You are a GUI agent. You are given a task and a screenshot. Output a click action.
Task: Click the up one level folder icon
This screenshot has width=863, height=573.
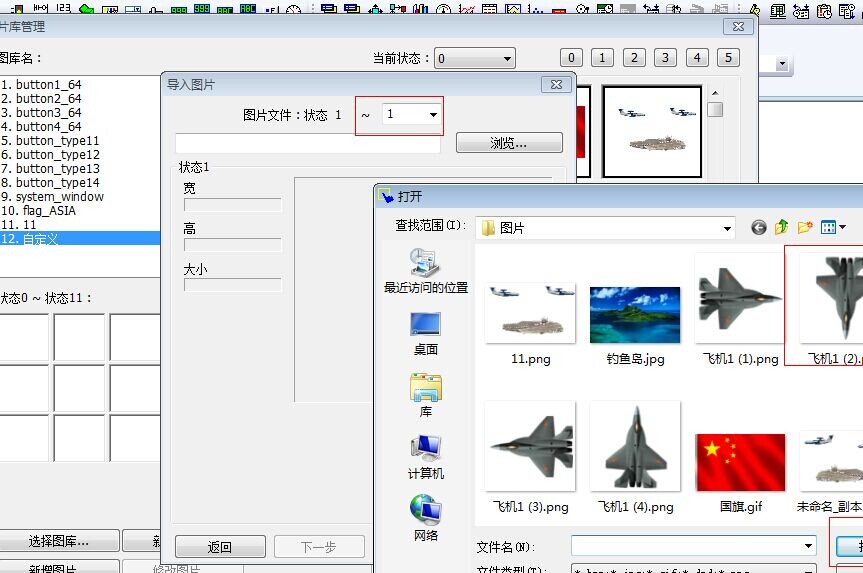point(782,228)
